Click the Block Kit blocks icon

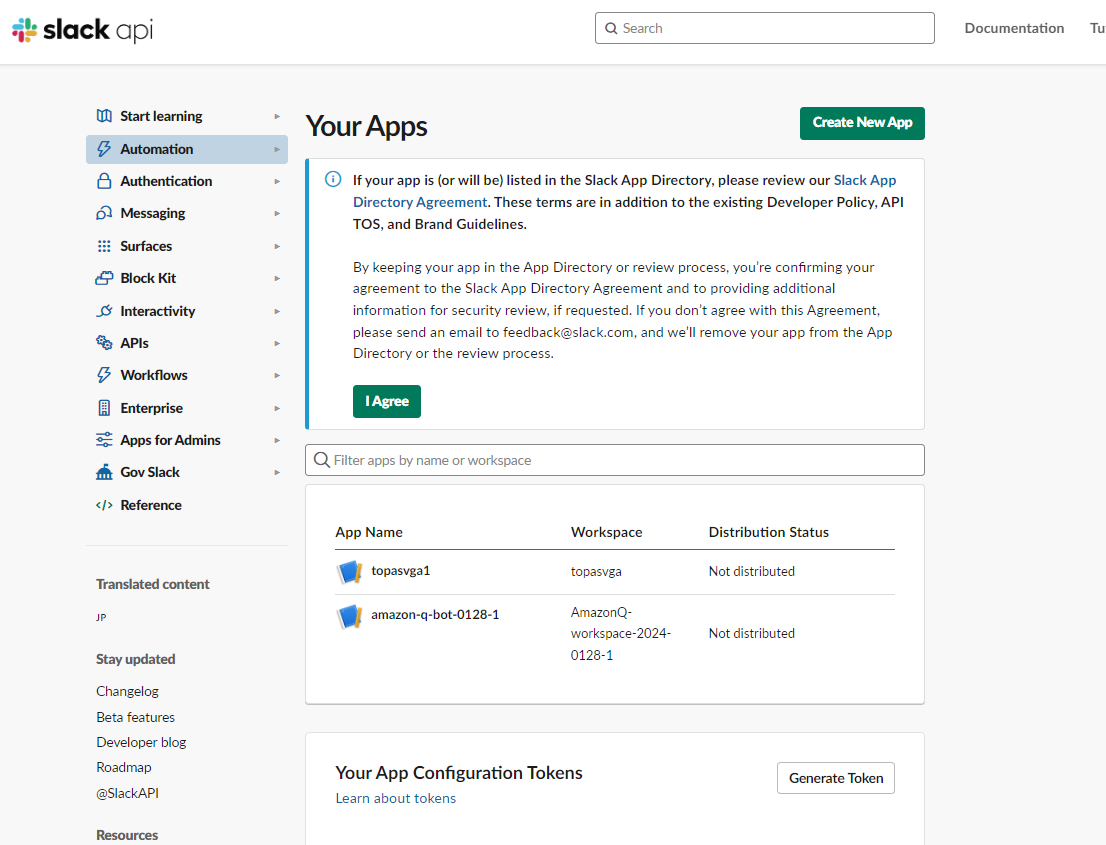[x=104, y=278]
